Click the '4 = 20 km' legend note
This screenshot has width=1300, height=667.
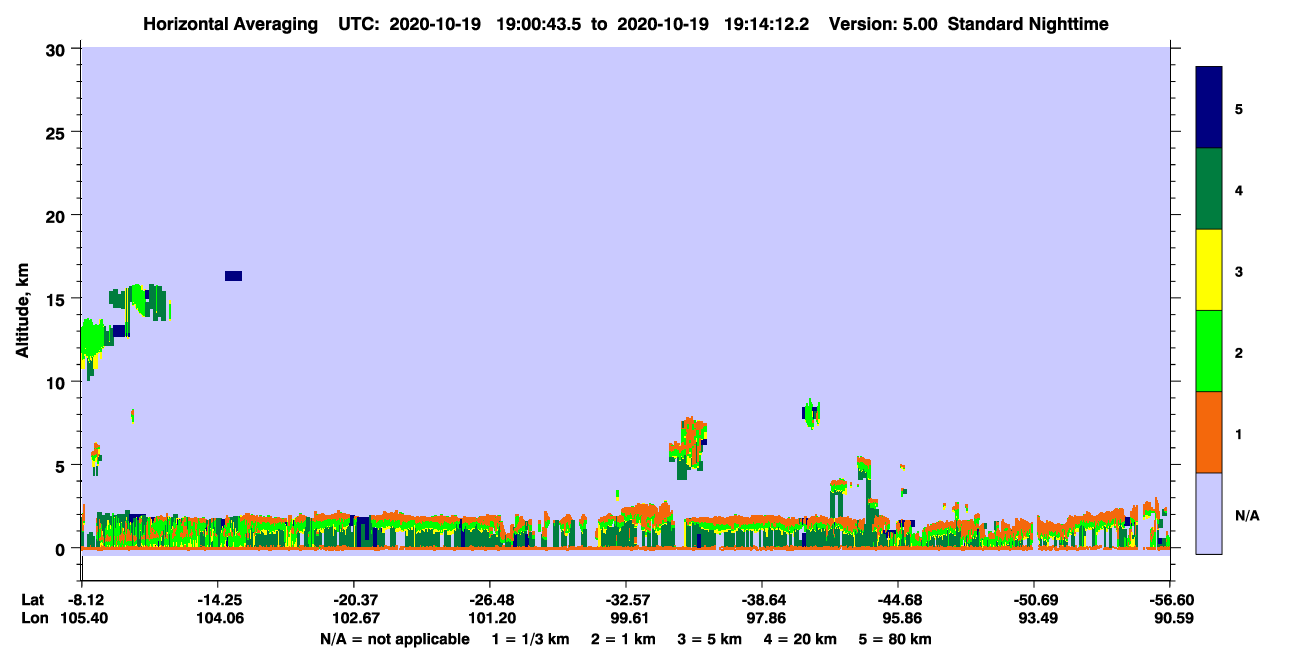pyautogui.click(x=801, y=639)
